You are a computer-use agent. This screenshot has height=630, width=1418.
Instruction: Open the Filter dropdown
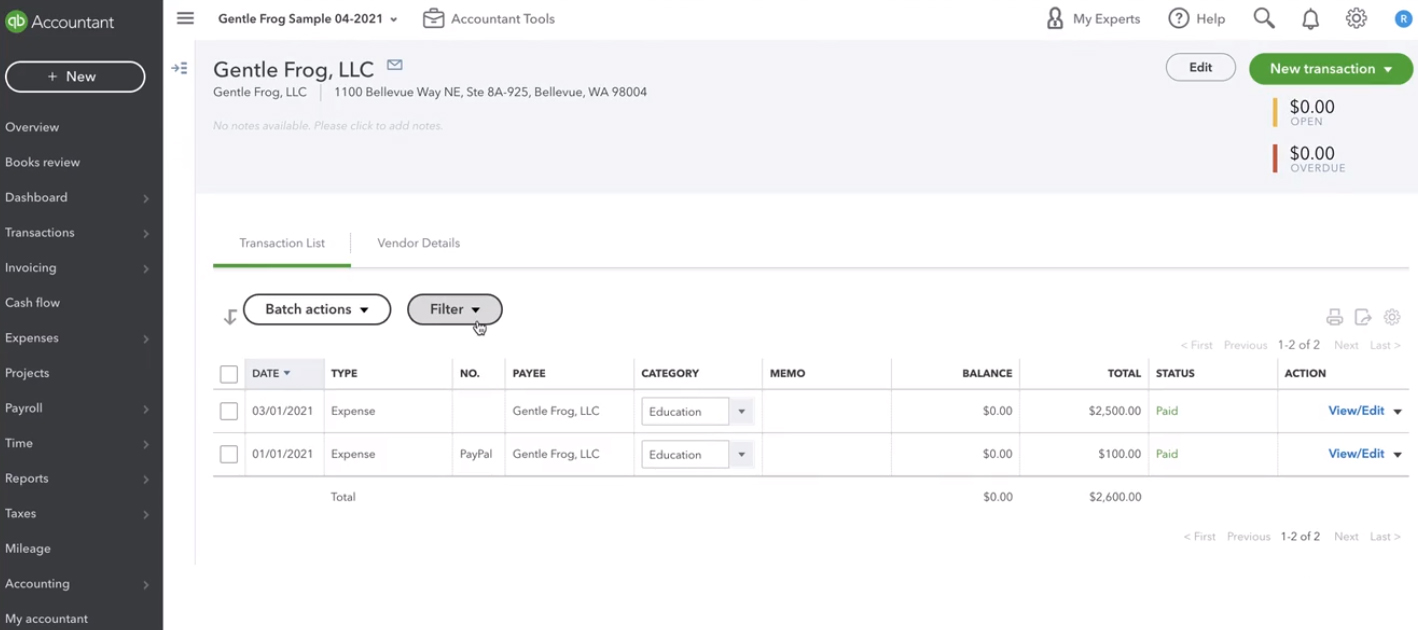[455, 310]
